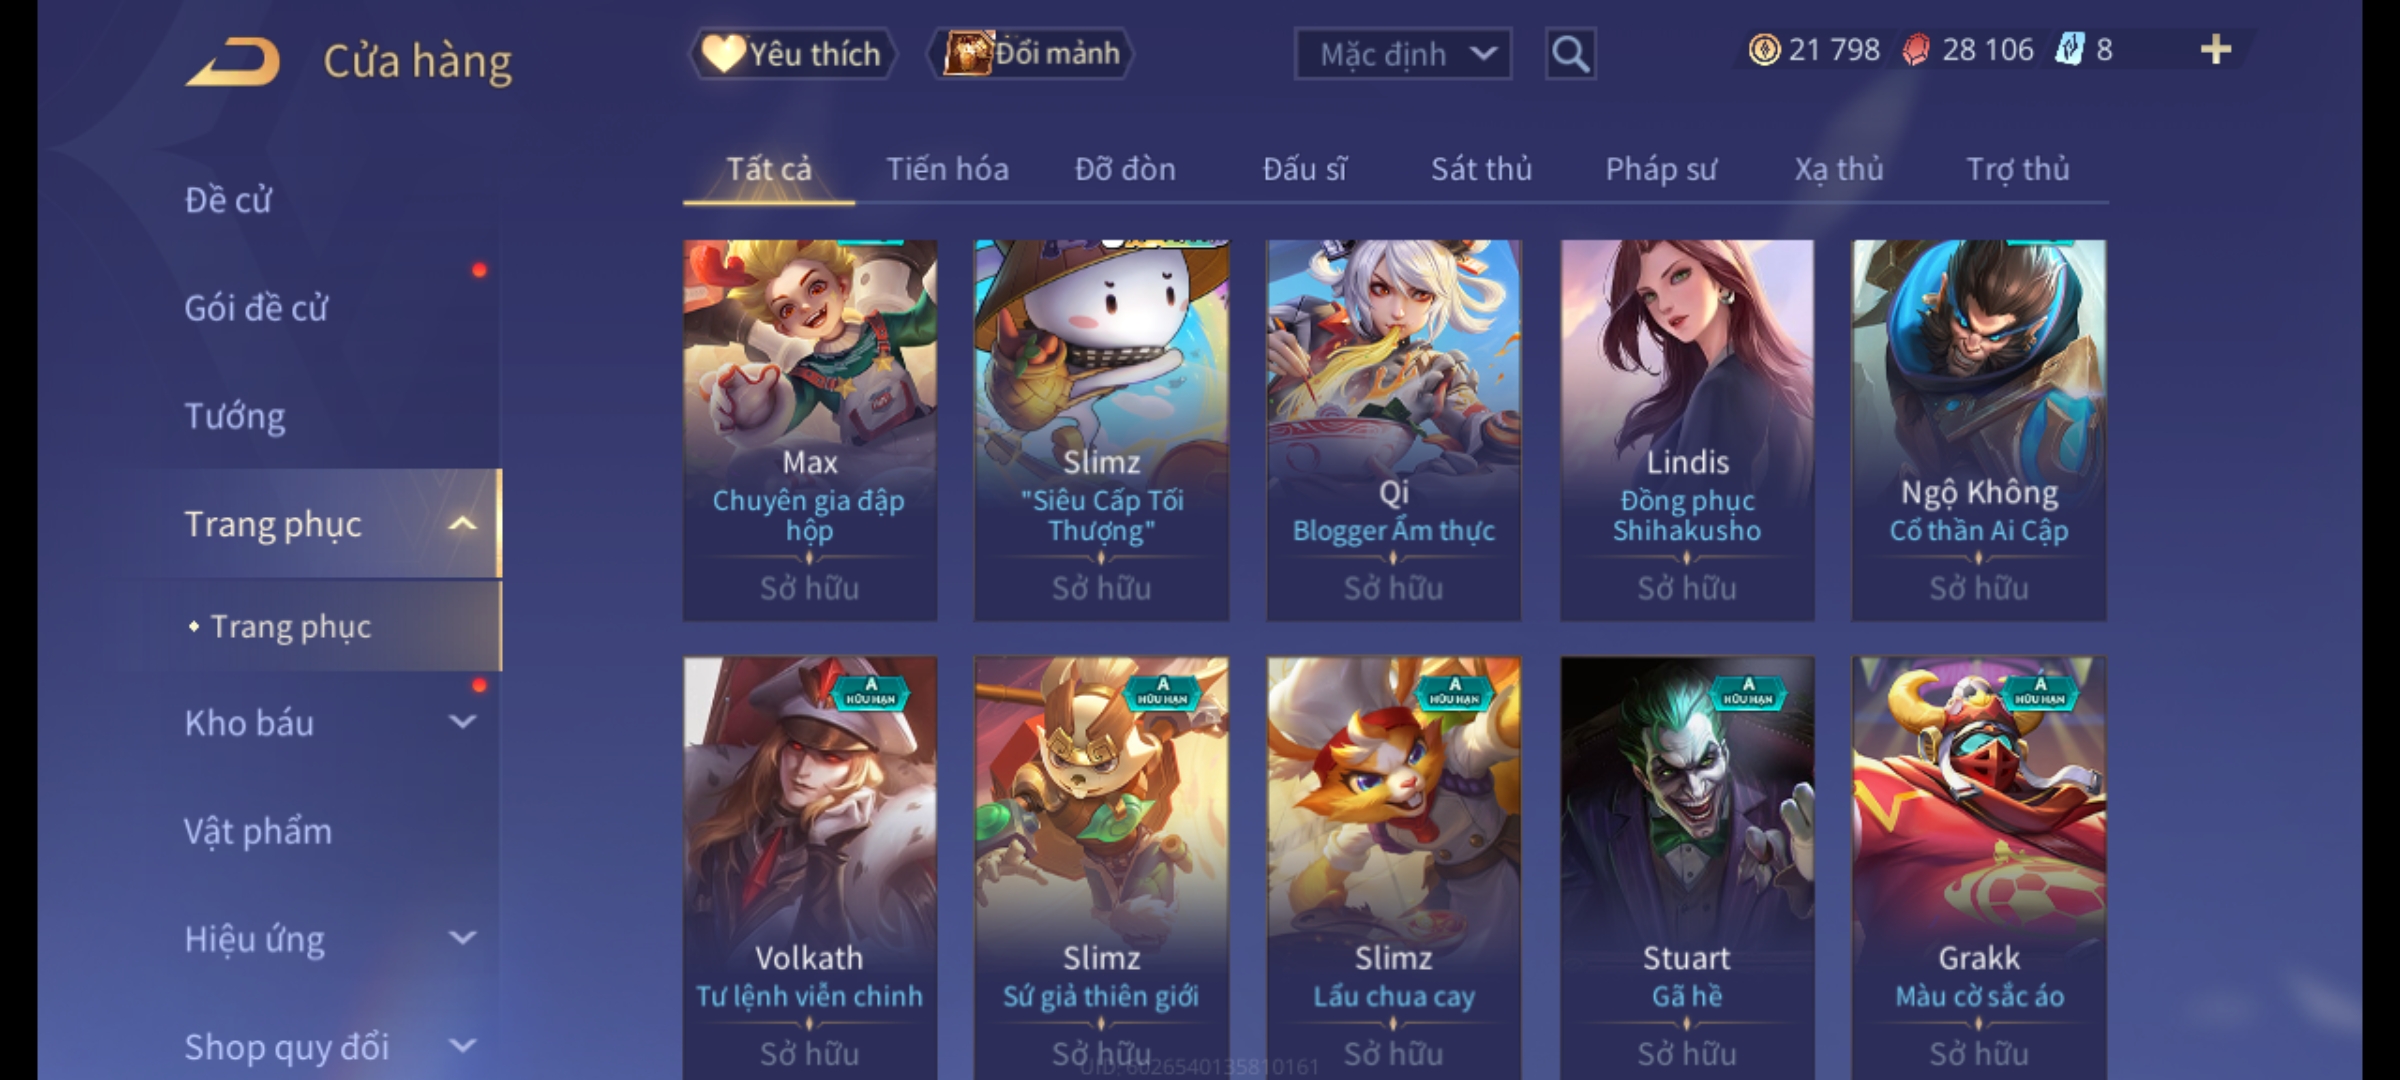Expand the Shop quy đổi section
The width and height of the screenshot is (2400, 1080).
pos(462,1046)
